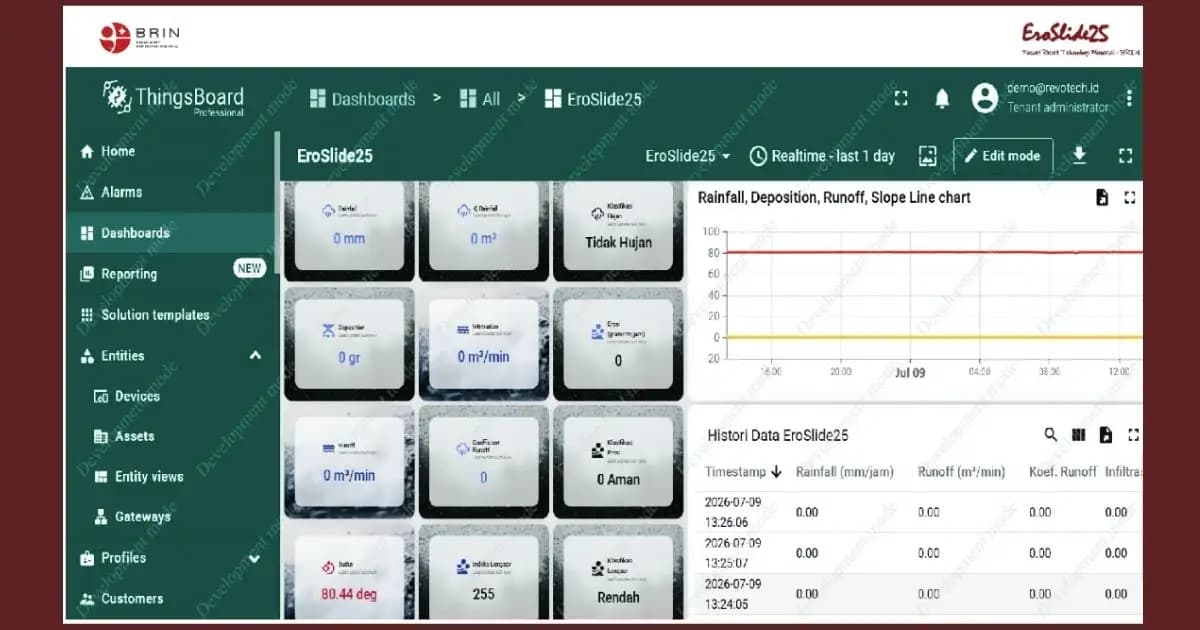Expand the Profiles group chevron

pyautogui.click(x=255, y=558)
